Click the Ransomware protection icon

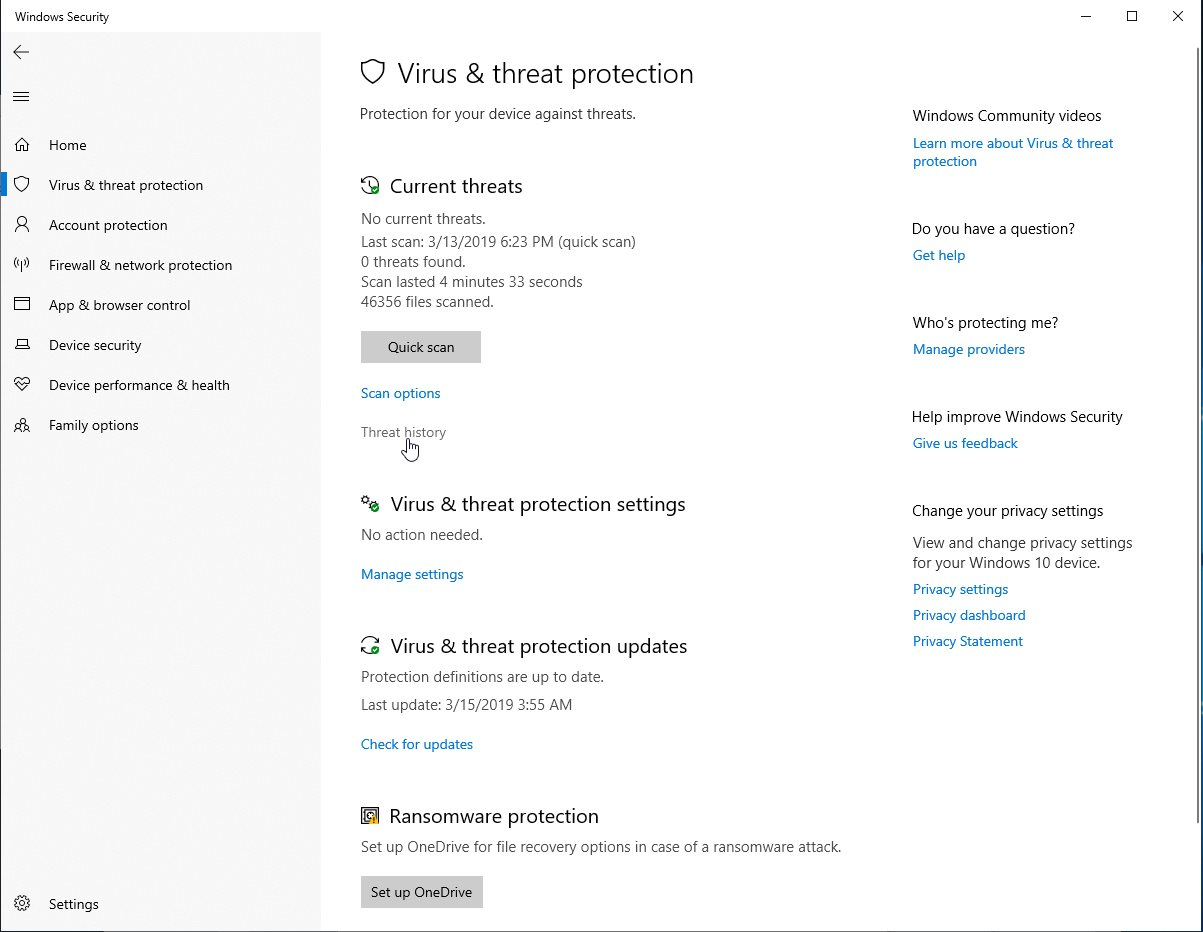pos(370,816)
